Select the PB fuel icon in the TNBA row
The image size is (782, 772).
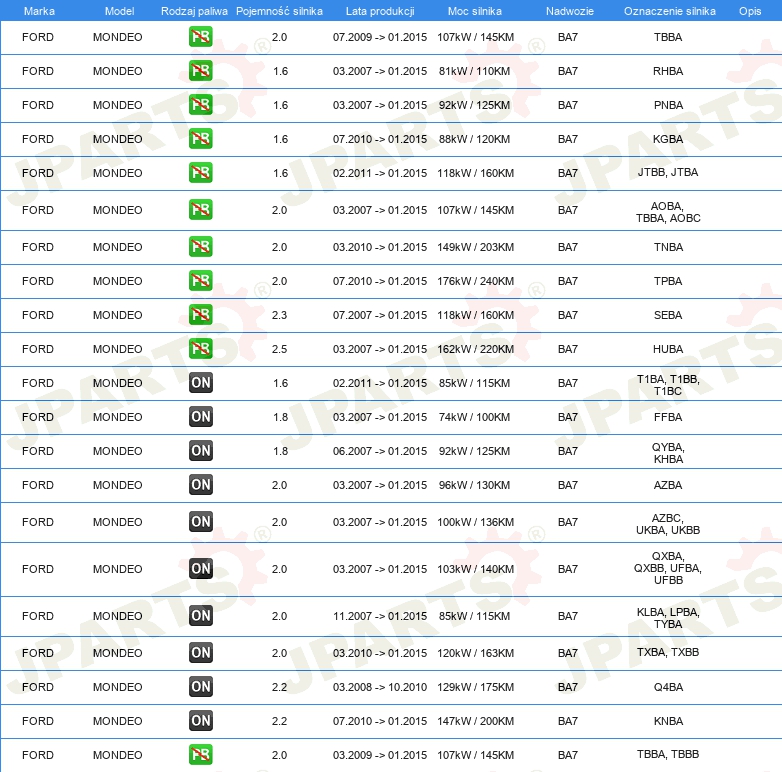(201, 247)
